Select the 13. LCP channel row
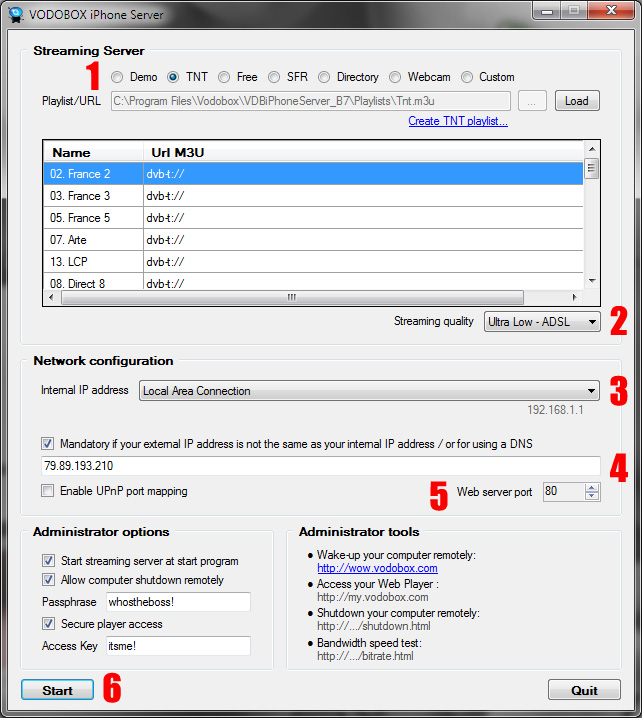The width and height of the screenshot is (642, 718). [313, 262]
